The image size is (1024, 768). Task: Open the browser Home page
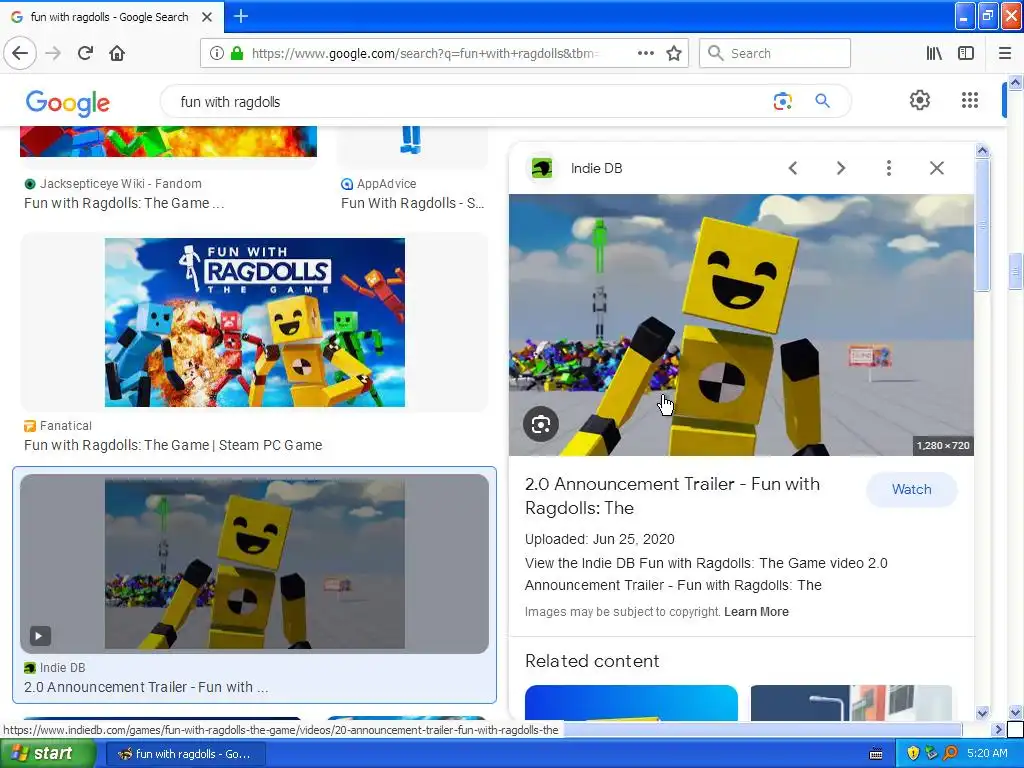(x=117, y=53)
